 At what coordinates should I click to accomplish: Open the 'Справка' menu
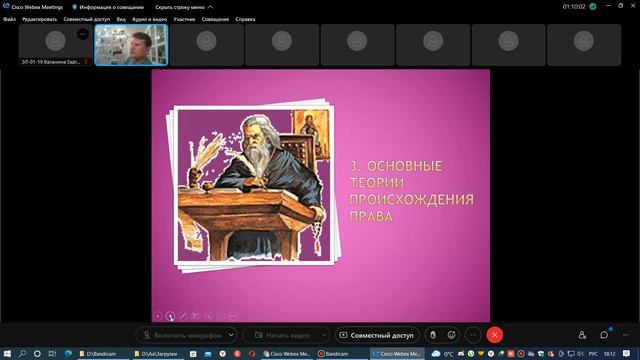(245, 19)
